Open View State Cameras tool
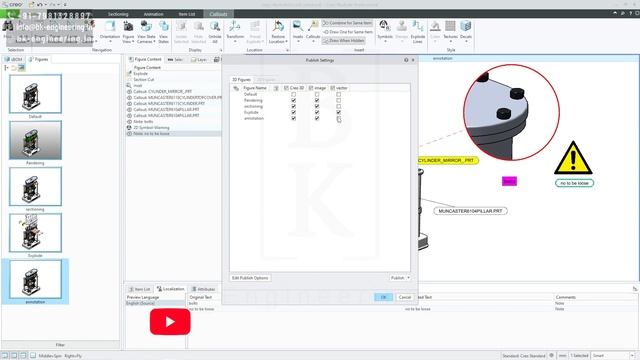This screenshot has height=360, width=640. tap(146, 31)
